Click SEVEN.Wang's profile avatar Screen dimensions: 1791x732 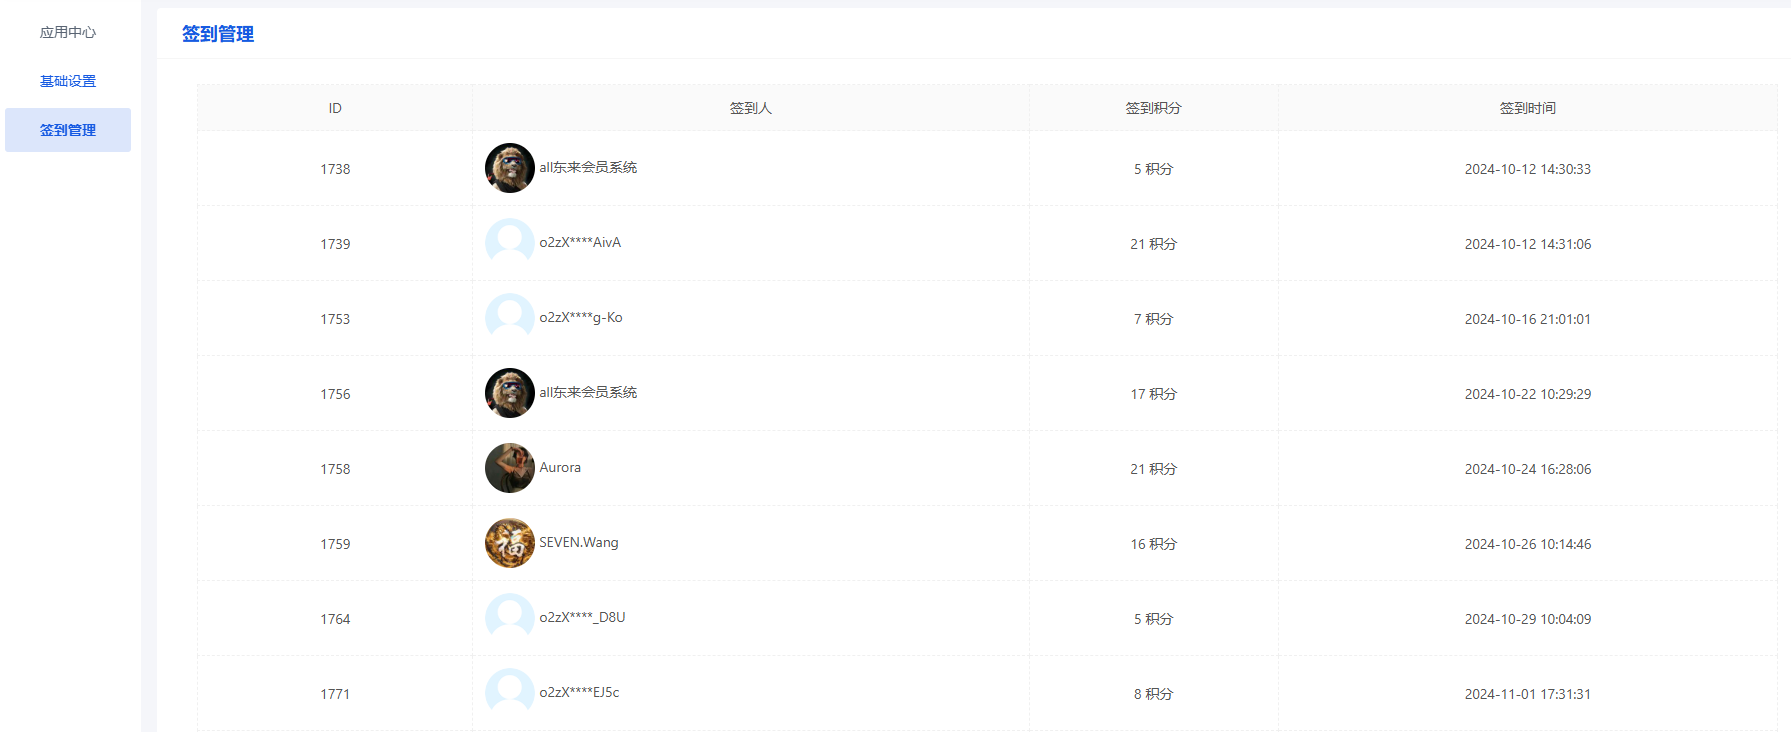click(509, 543)
